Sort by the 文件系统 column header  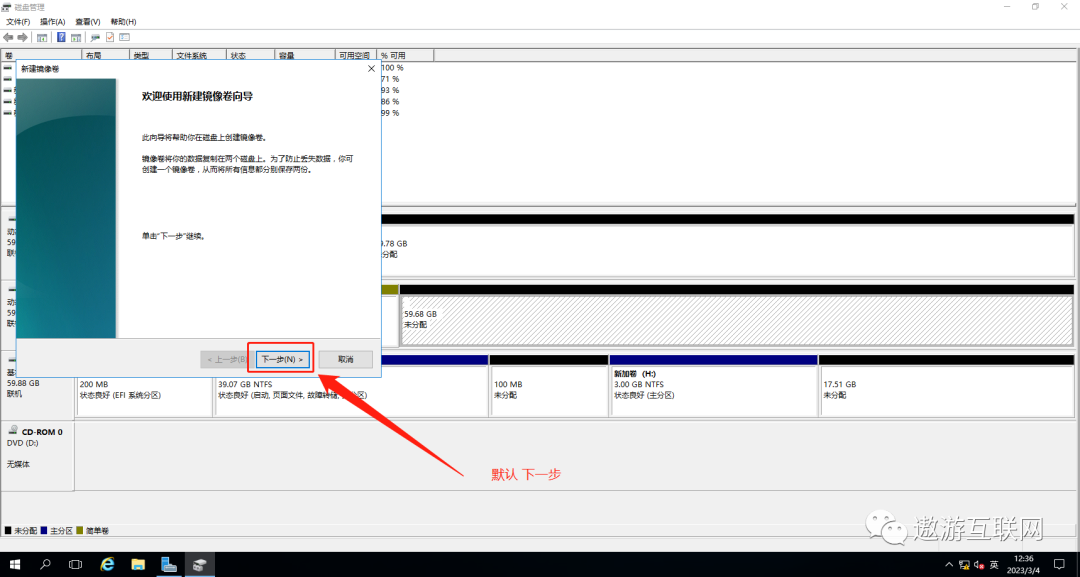199,55
